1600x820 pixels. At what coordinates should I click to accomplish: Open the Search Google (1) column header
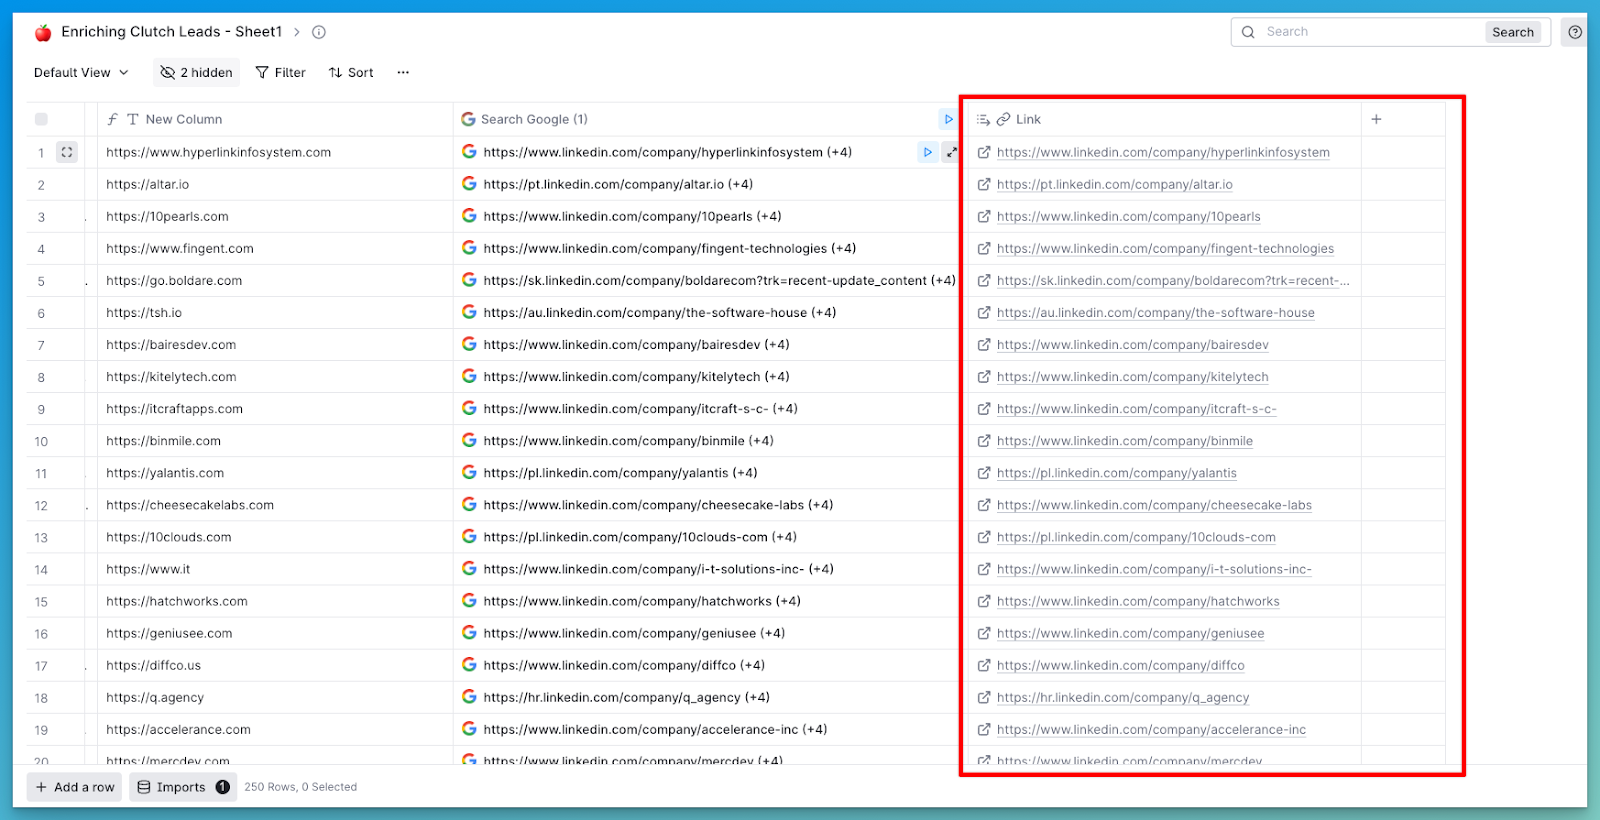(x=700, y=119)
